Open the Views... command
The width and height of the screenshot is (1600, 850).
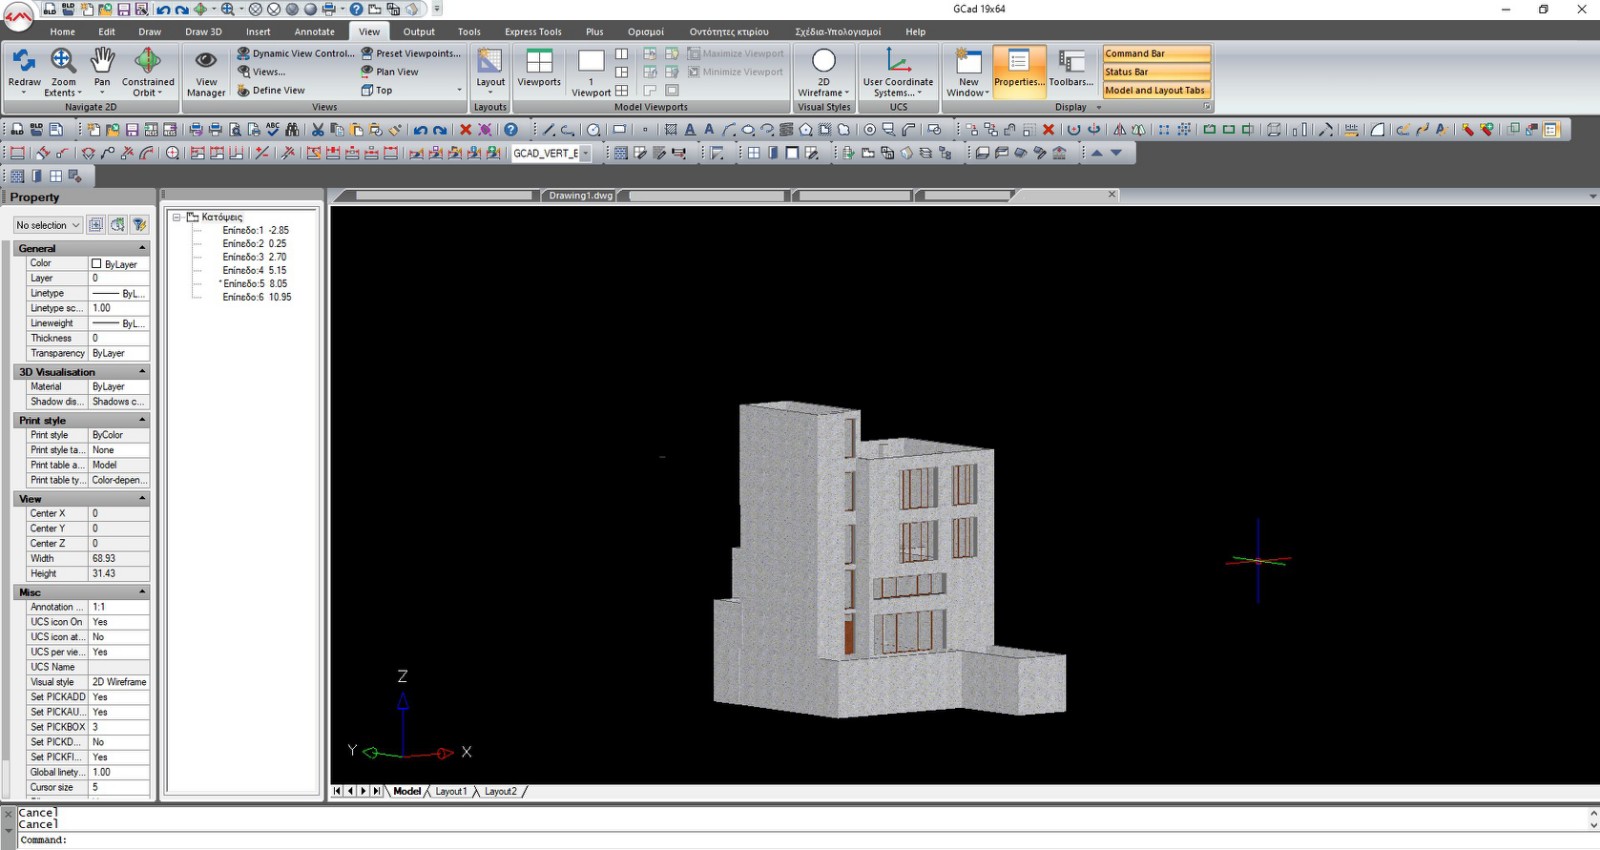pos(262,71)
